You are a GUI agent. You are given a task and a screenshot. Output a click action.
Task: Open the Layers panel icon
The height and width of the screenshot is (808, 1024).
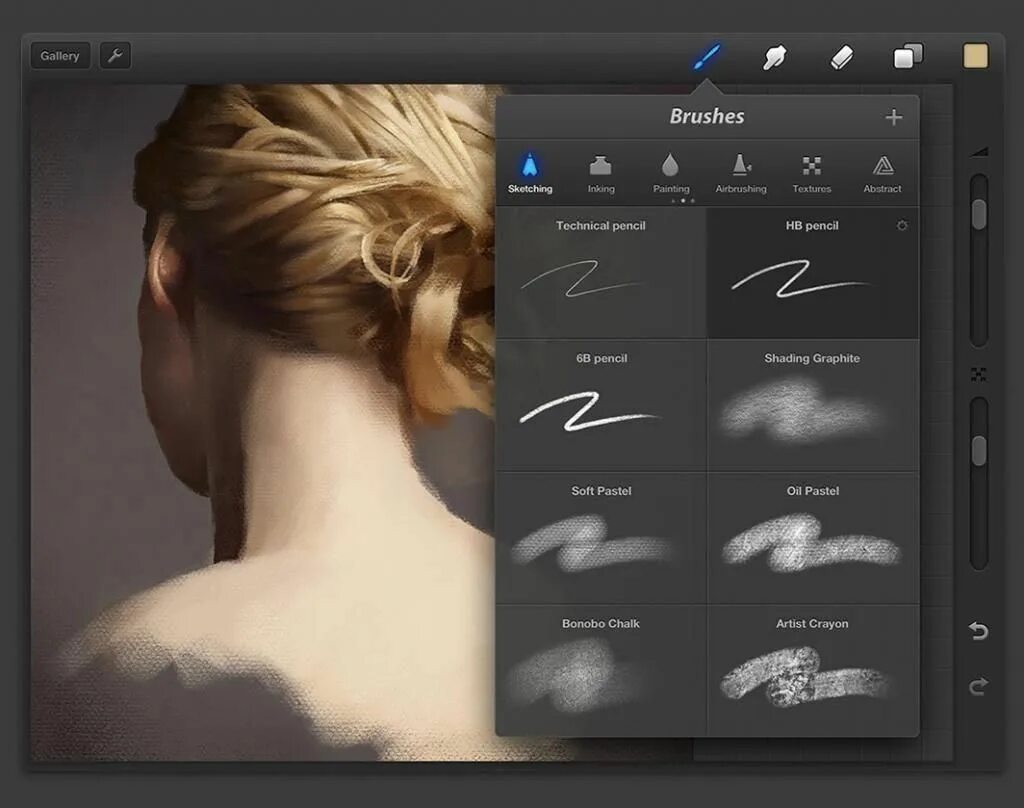pos(908,56)
